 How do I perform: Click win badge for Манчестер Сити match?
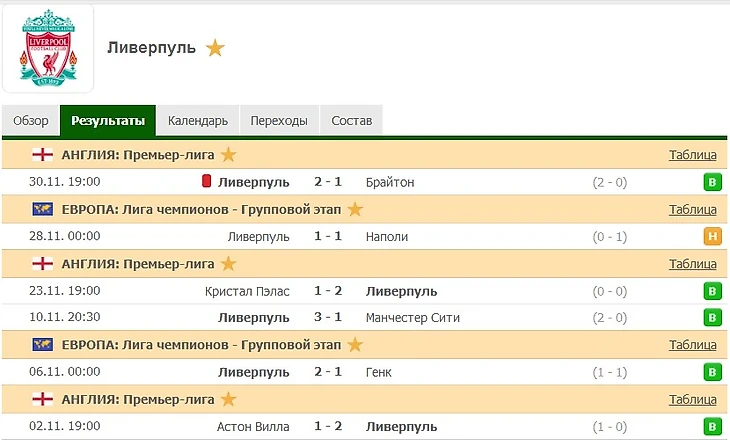pyautogui.click(x=712, y=318)
